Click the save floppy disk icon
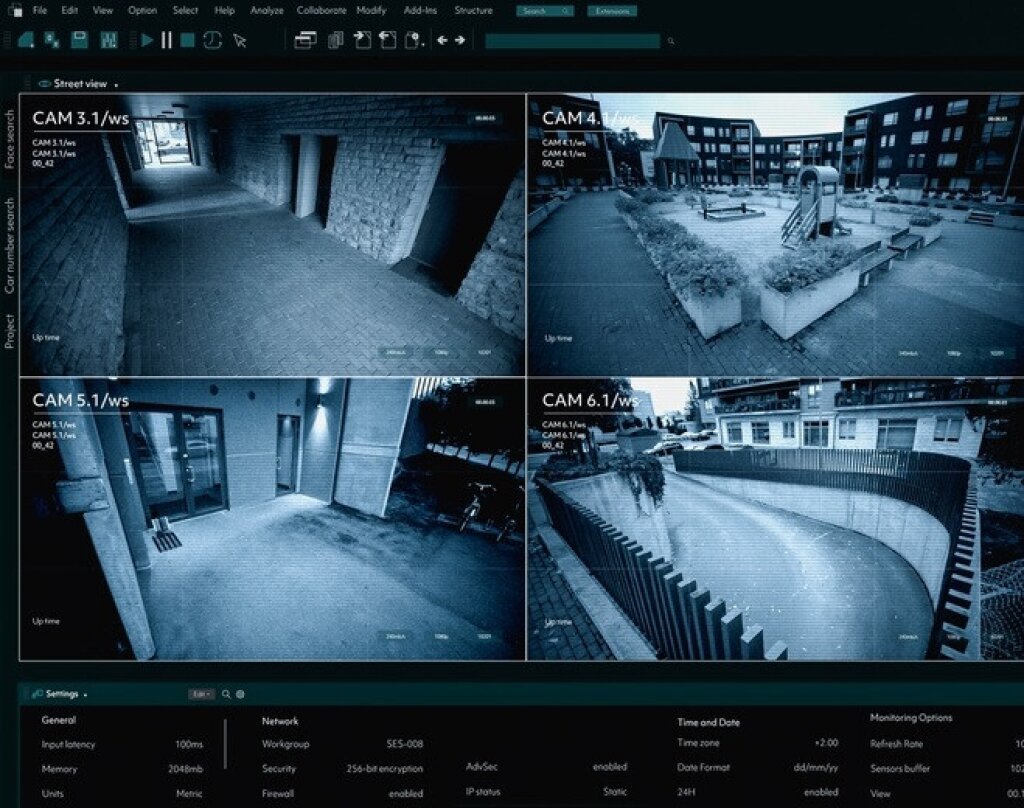This screenshot has width=1024, height=808. pos(79,41)
